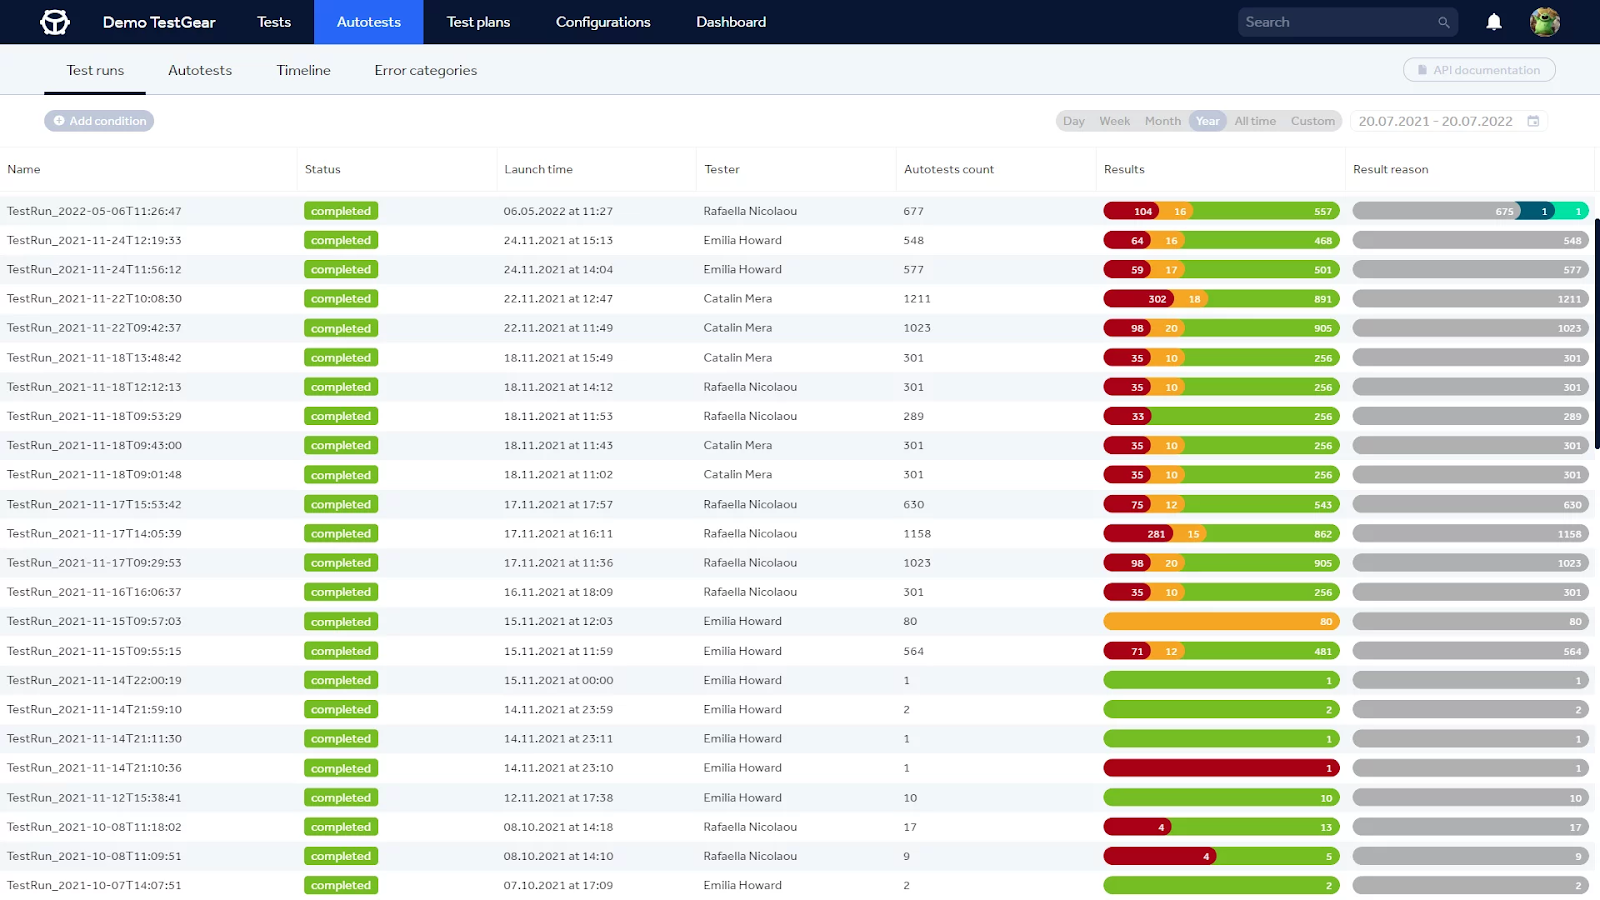The width and height of the screenshot is (1600, 900).
Task: Open the date range calendar icon
Action: [1533, 121]
